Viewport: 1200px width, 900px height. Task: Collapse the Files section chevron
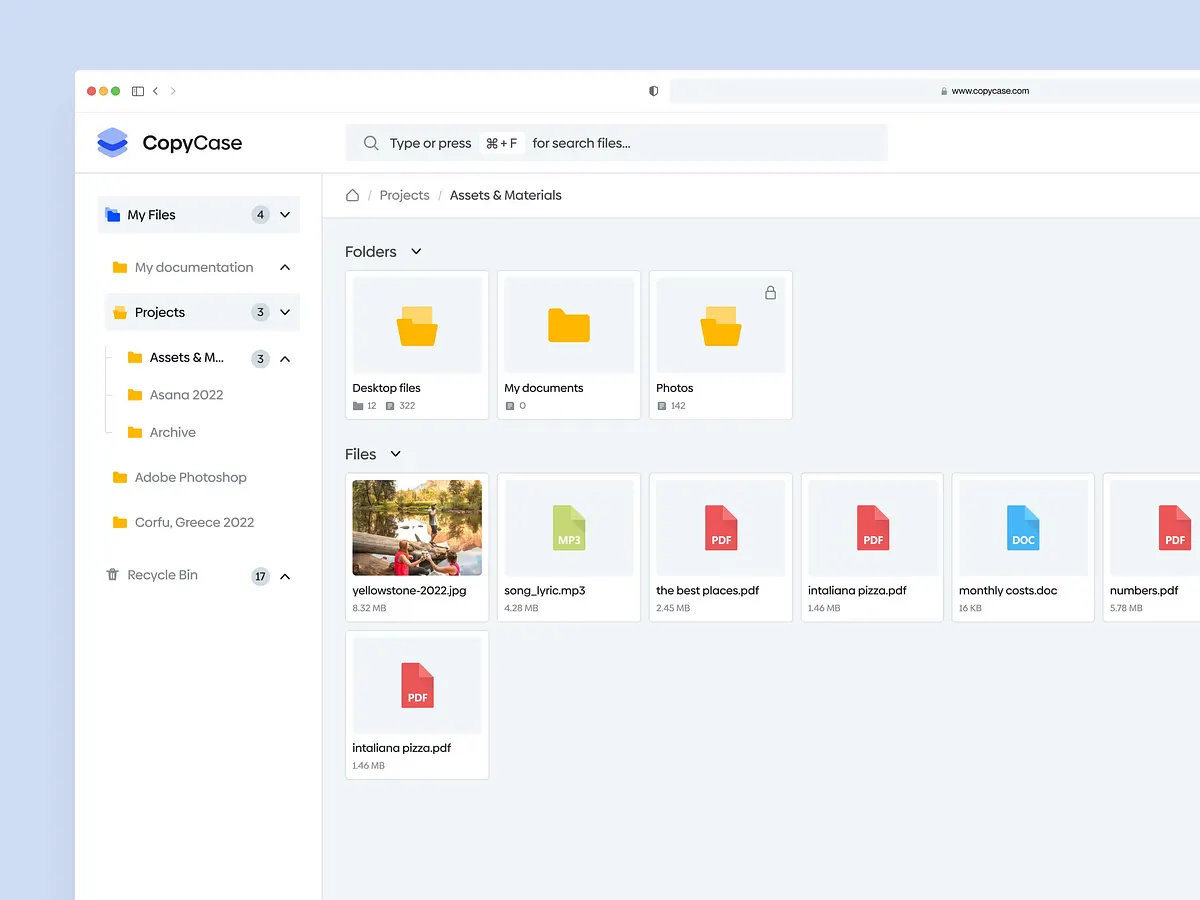tap(396, 454)
